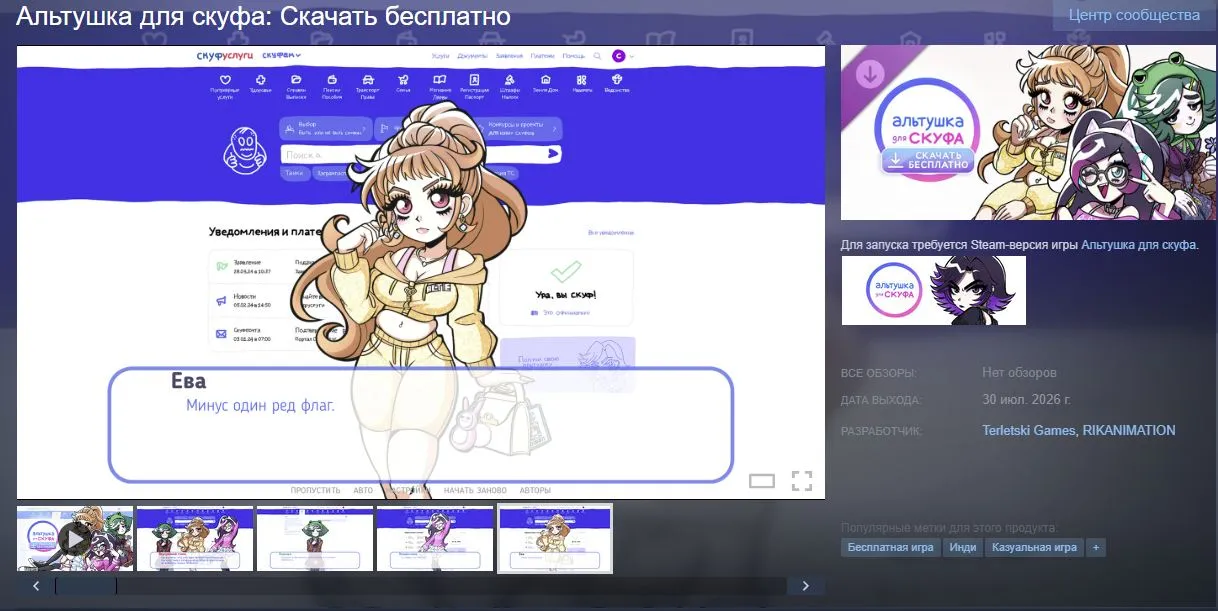Click the Ведомства icon

click(617, 79)
